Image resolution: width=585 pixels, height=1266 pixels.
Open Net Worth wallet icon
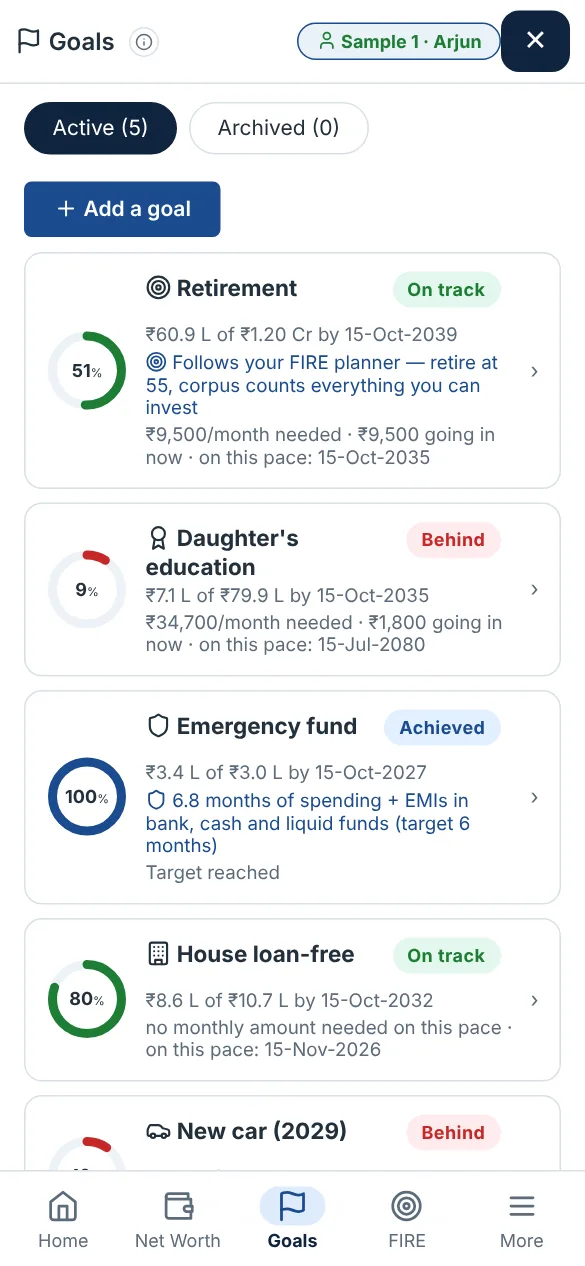178,1206
